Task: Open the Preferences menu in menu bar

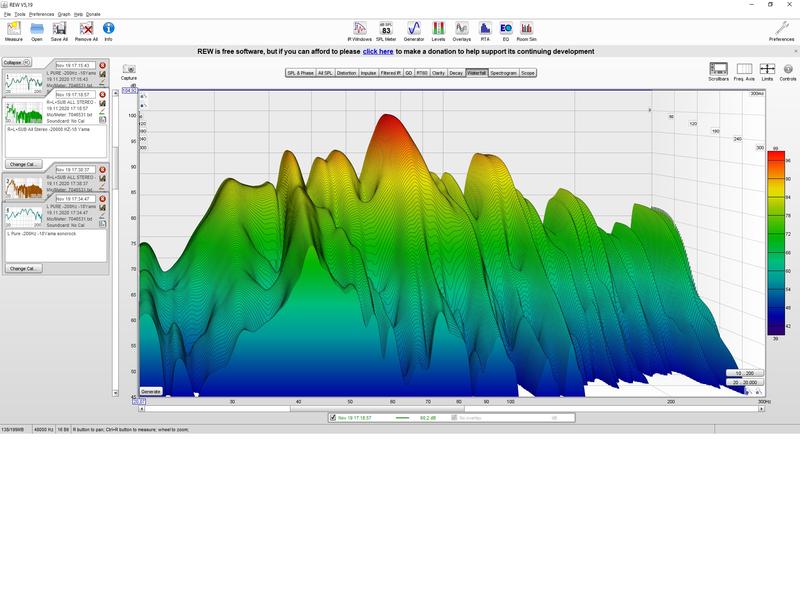Action: 41,14
